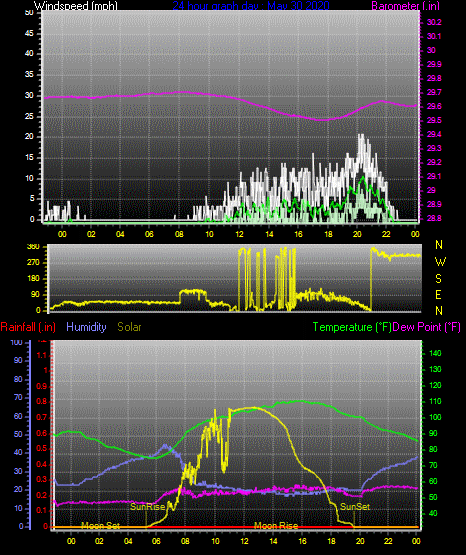Click the 50 humidity axis value

pyautogui.click(x=18, y=434)
